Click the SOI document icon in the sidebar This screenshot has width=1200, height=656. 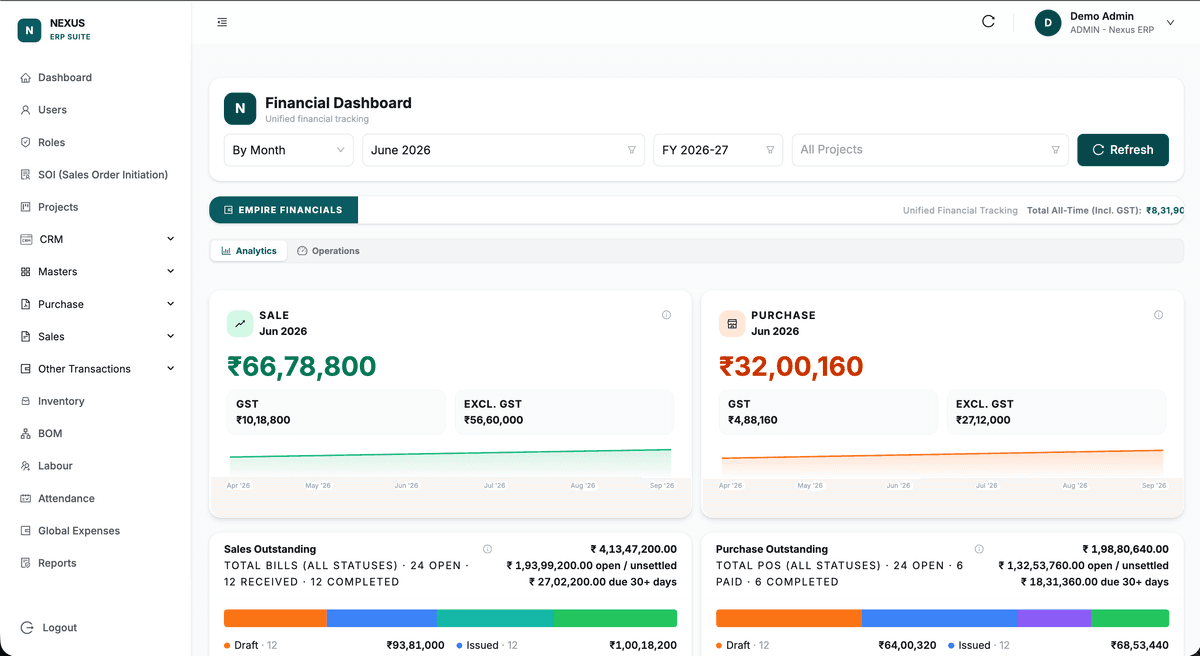pyautogui.click(x=26, y=175)
